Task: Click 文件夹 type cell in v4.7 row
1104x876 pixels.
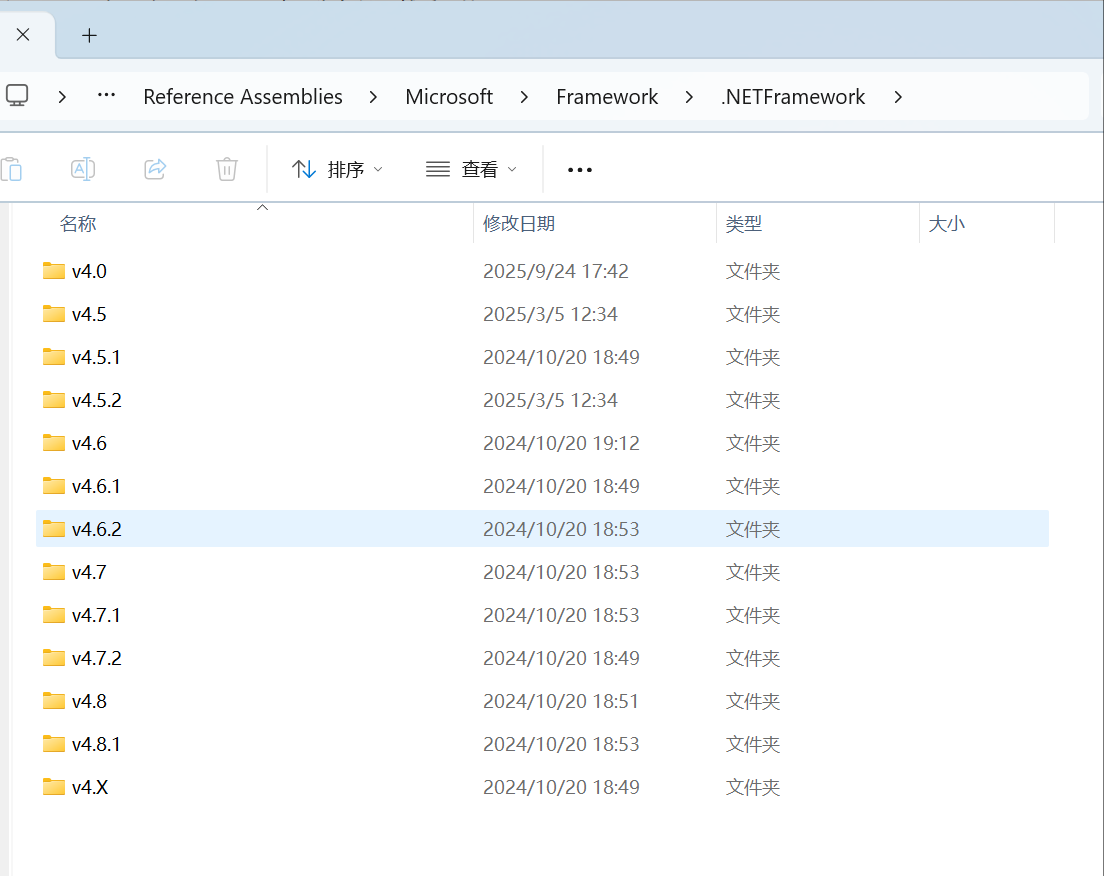Action: (x=753, y=572)
